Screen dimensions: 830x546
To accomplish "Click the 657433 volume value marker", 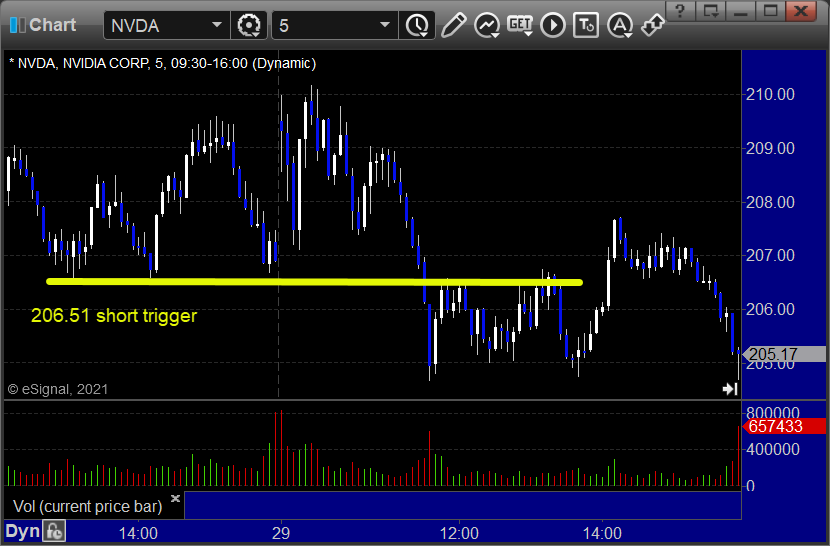I will coord(785,426).
